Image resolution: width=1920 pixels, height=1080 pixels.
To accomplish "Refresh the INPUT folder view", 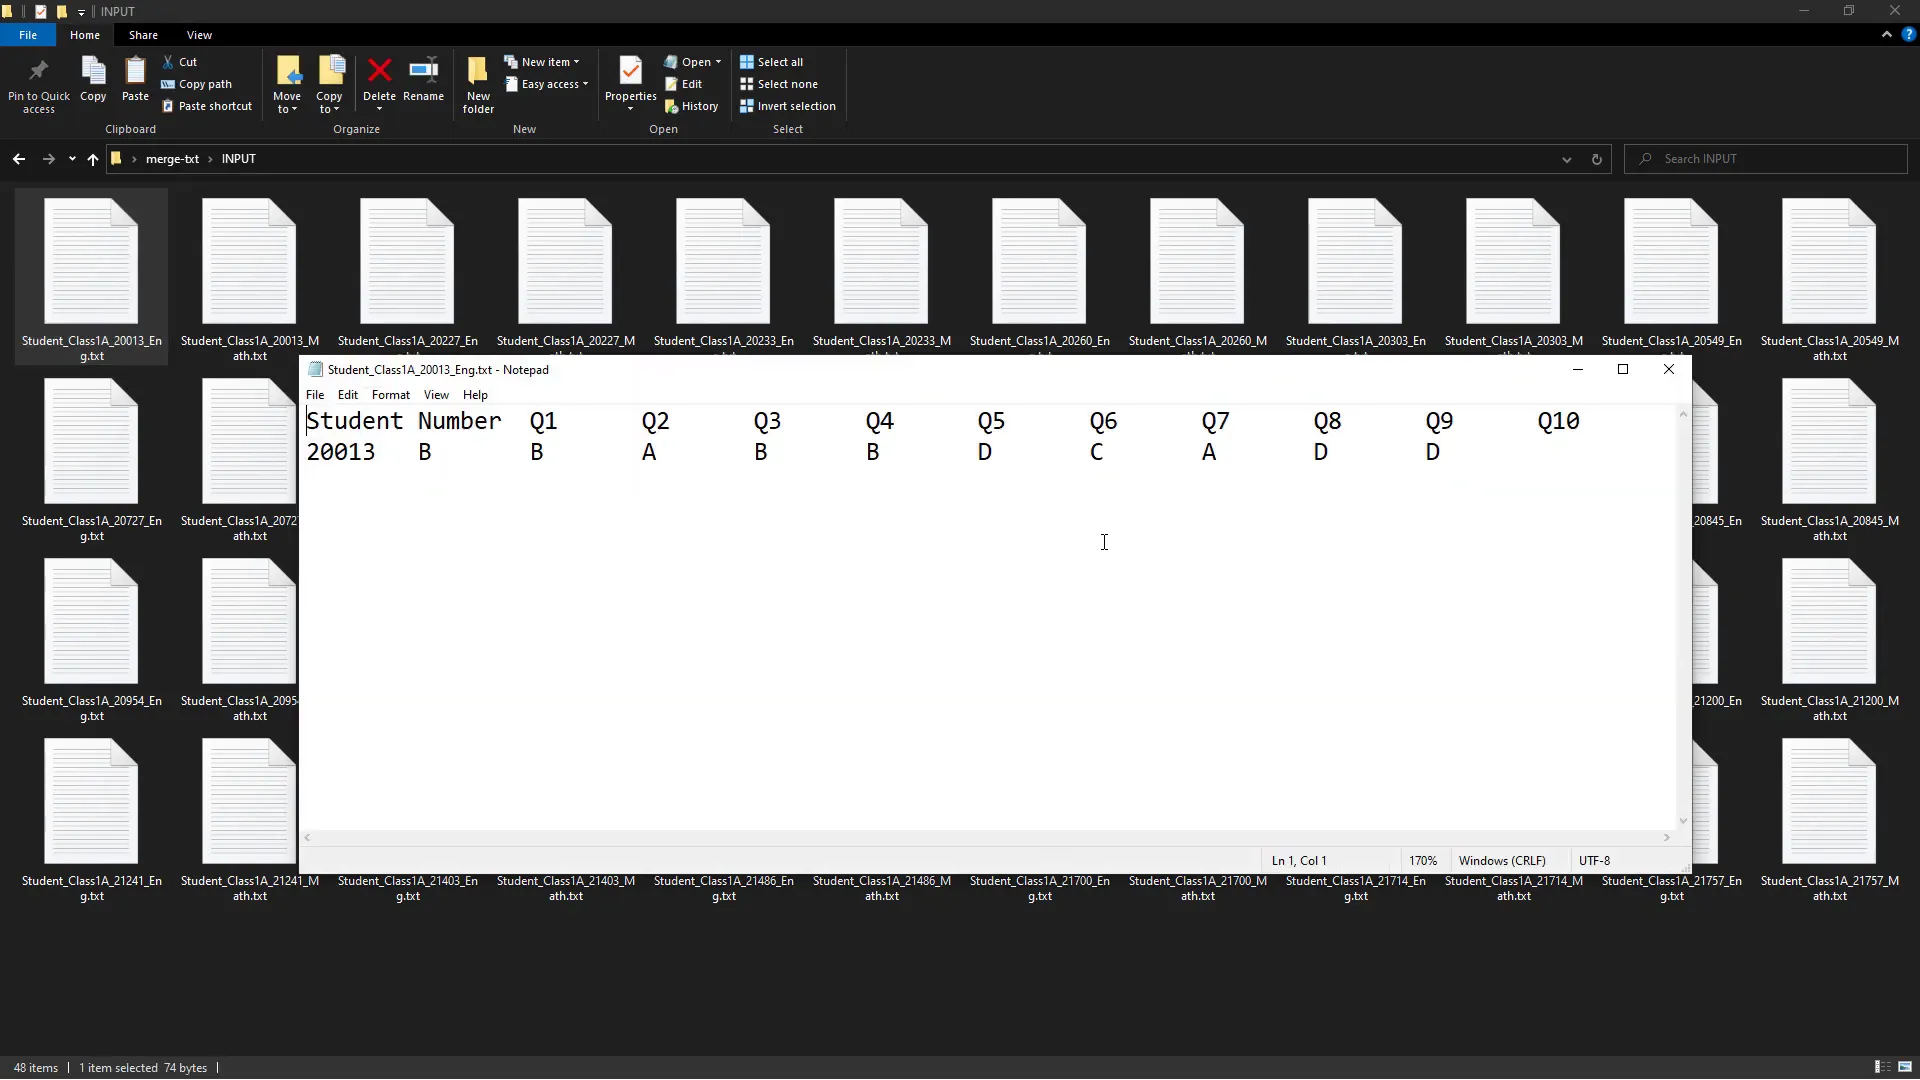I will pos(1595,159).
